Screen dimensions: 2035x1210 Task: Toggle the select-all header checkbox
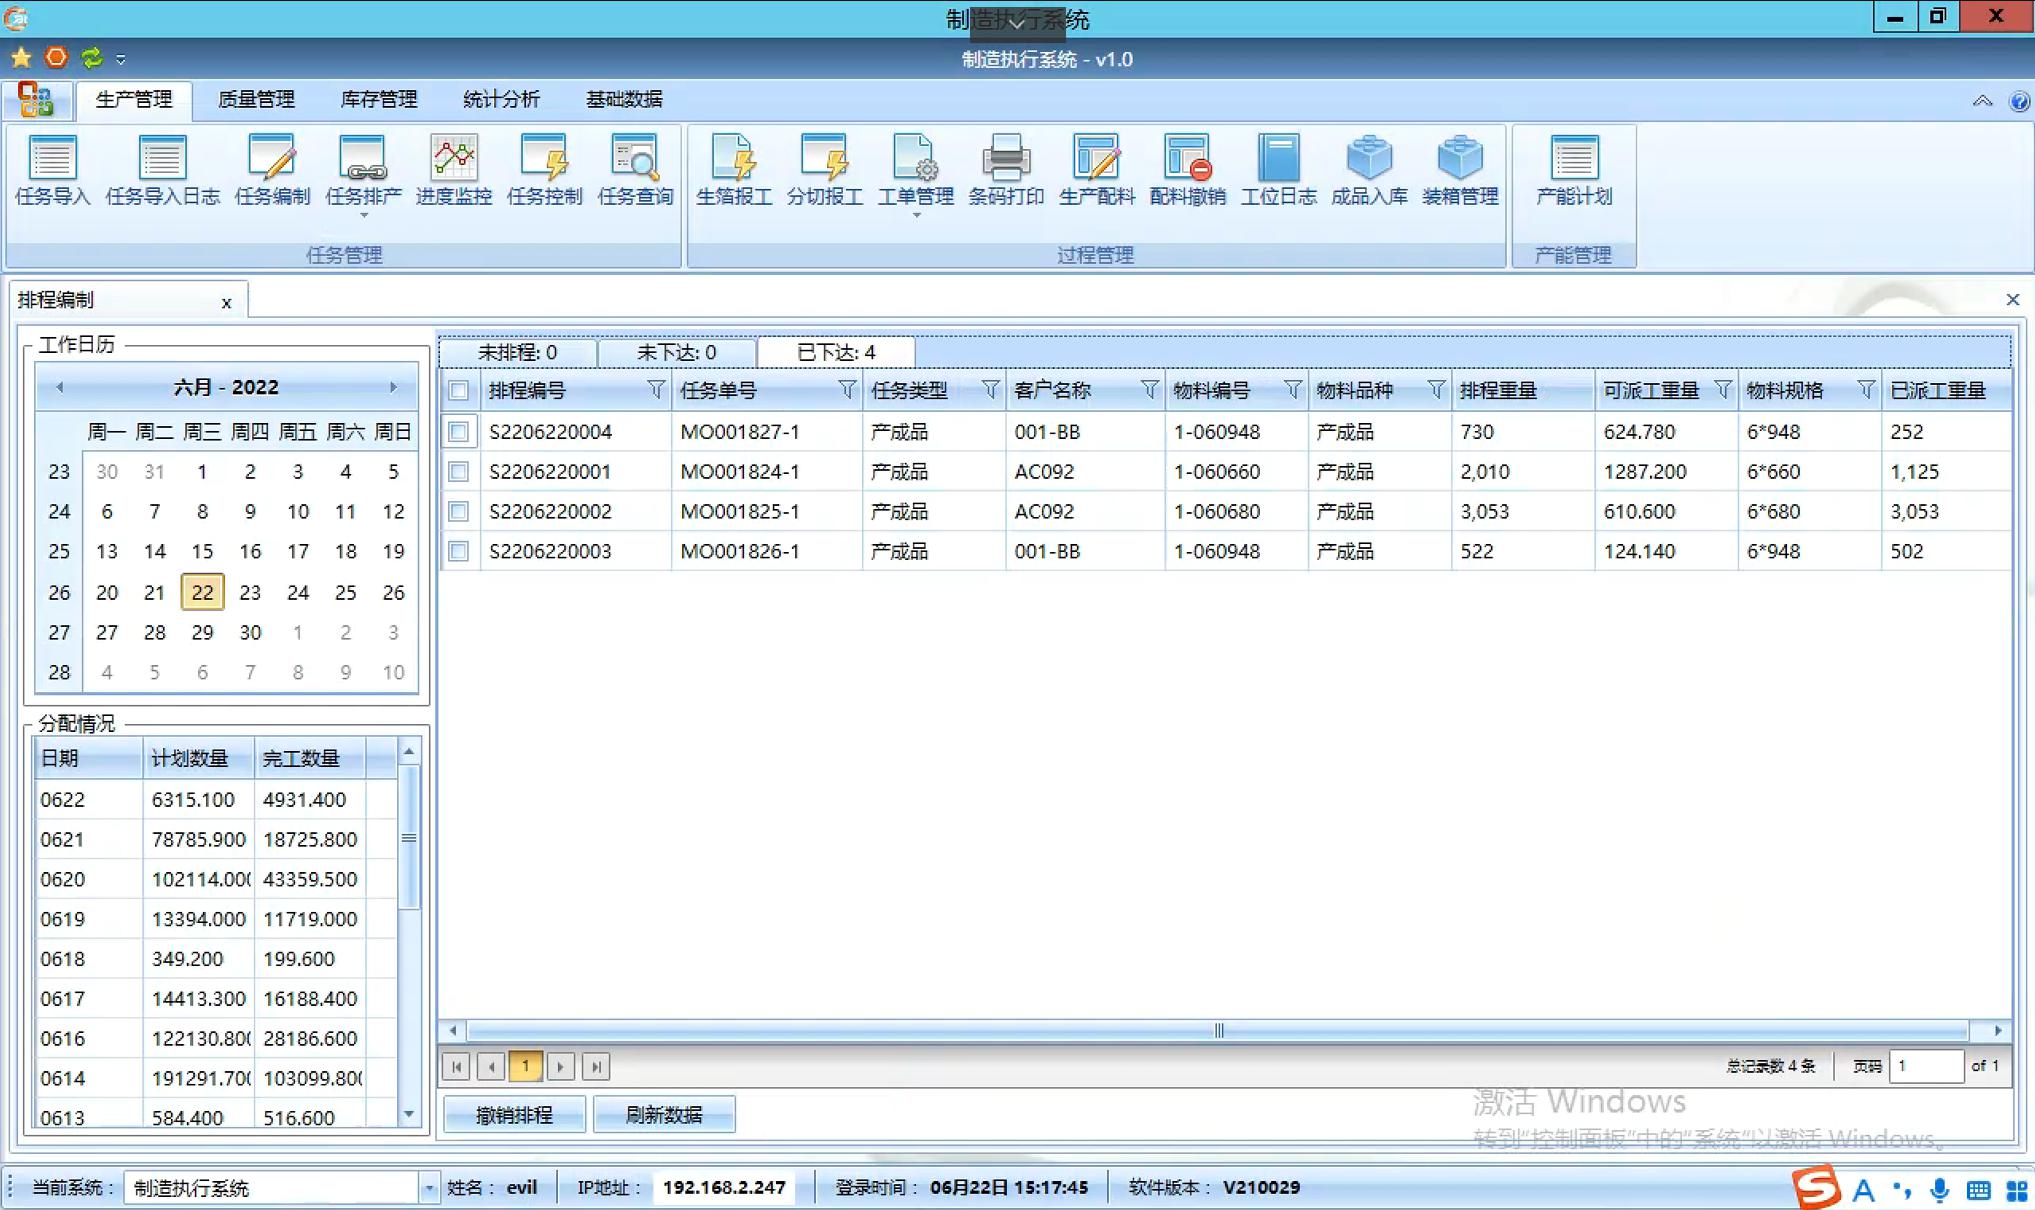459,391
